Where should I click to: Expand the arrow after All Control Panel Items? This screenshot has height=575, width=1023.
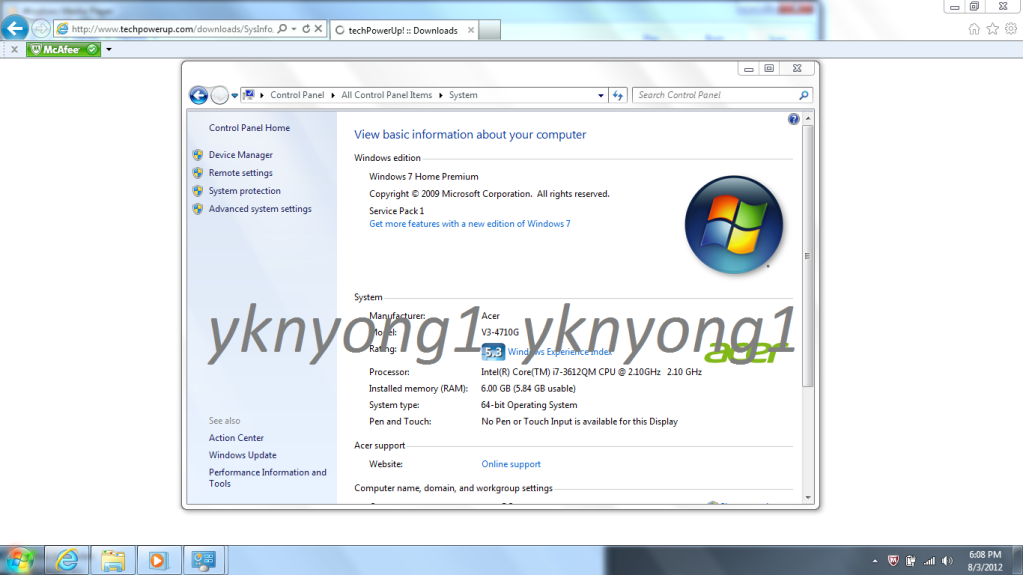point(440,95)
